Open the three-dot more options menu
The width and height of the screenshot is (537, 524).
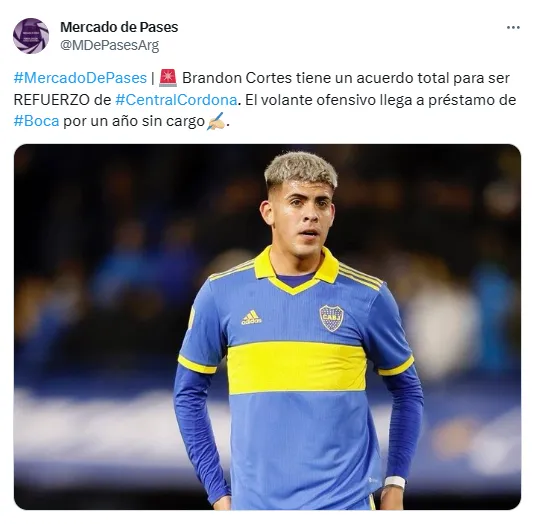point(513,27)
